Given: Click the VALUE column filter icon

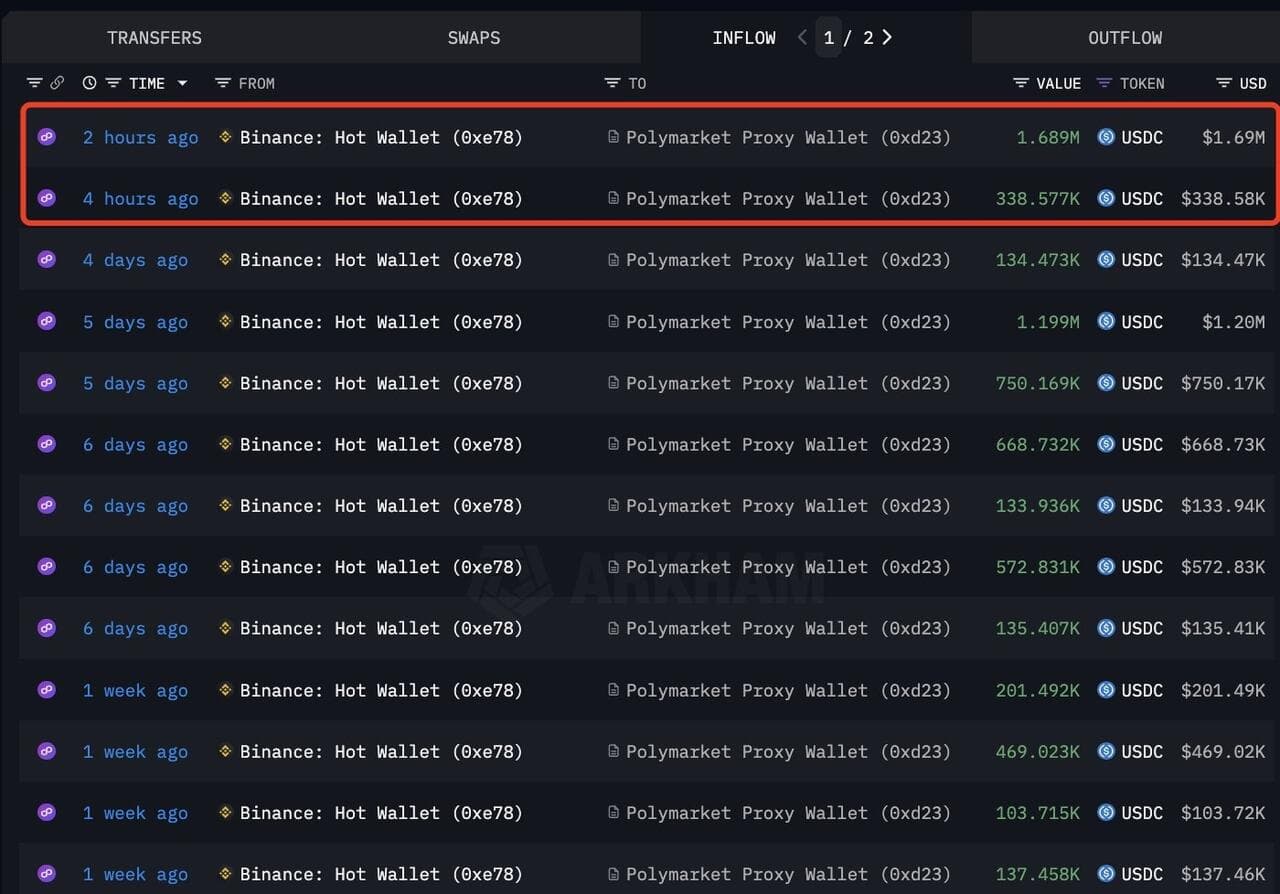Looking at the screenshot, I should [x=1020, y=83].
